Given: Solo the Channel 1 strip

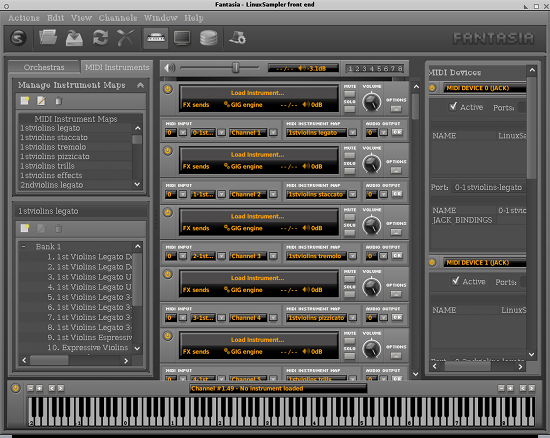Looking at the screenshot, I should point(349,109).
